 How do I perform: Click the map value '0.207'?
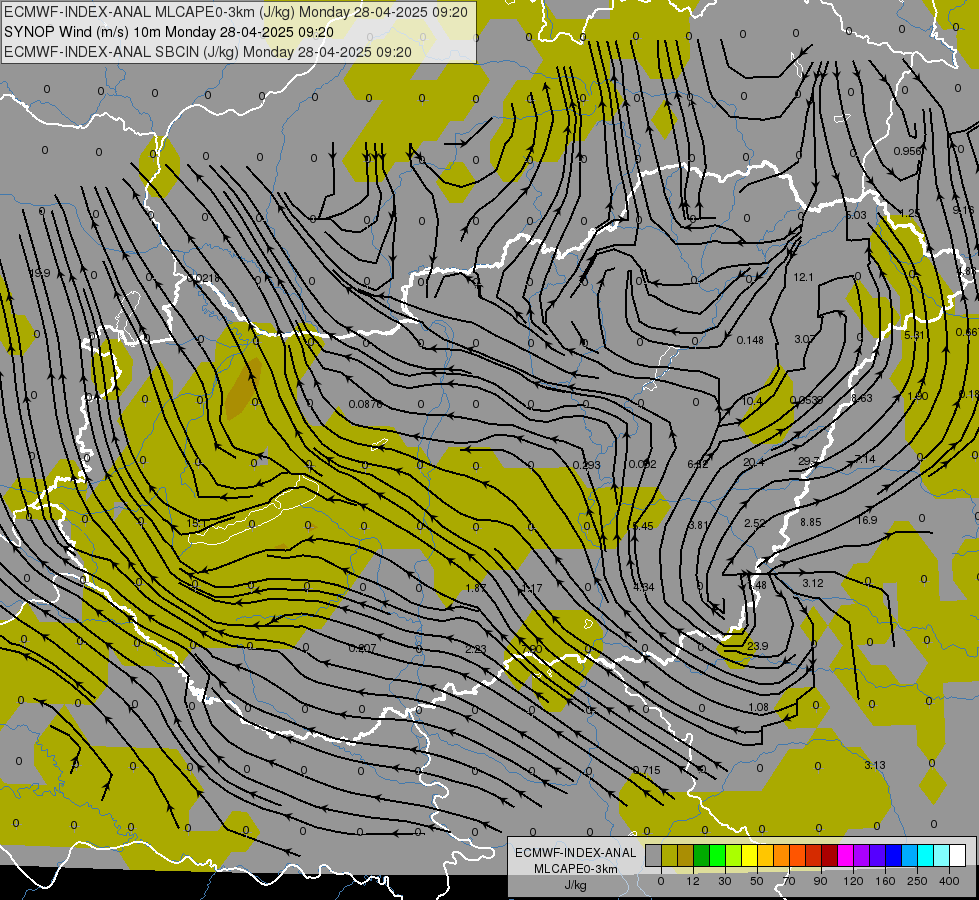pyautogui.click(x=363, y=648)
